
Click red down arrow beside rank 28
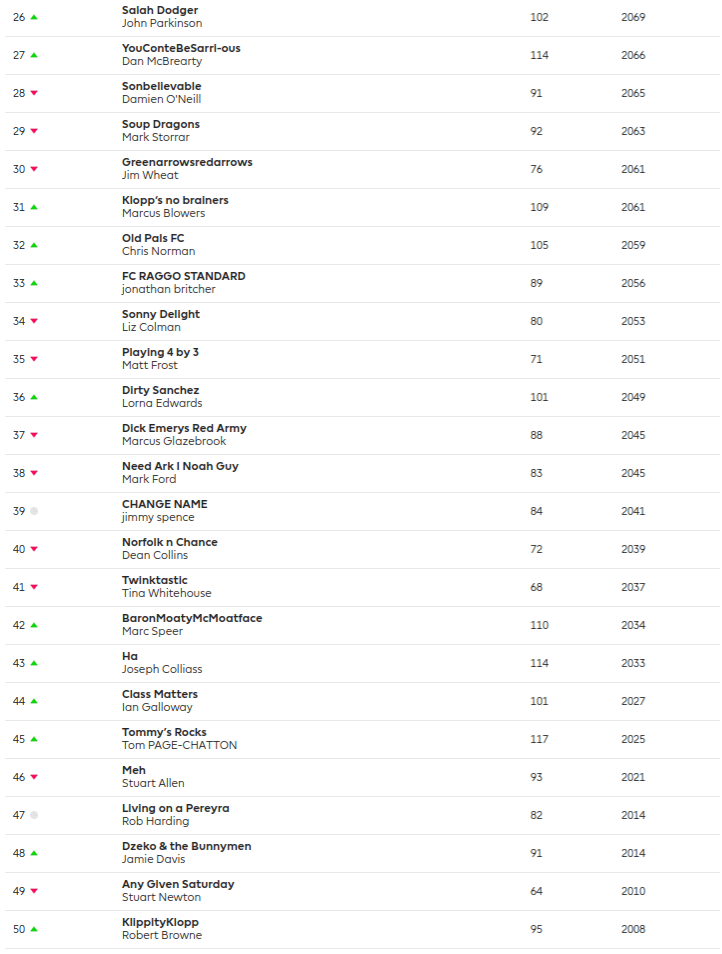(34, 93)
